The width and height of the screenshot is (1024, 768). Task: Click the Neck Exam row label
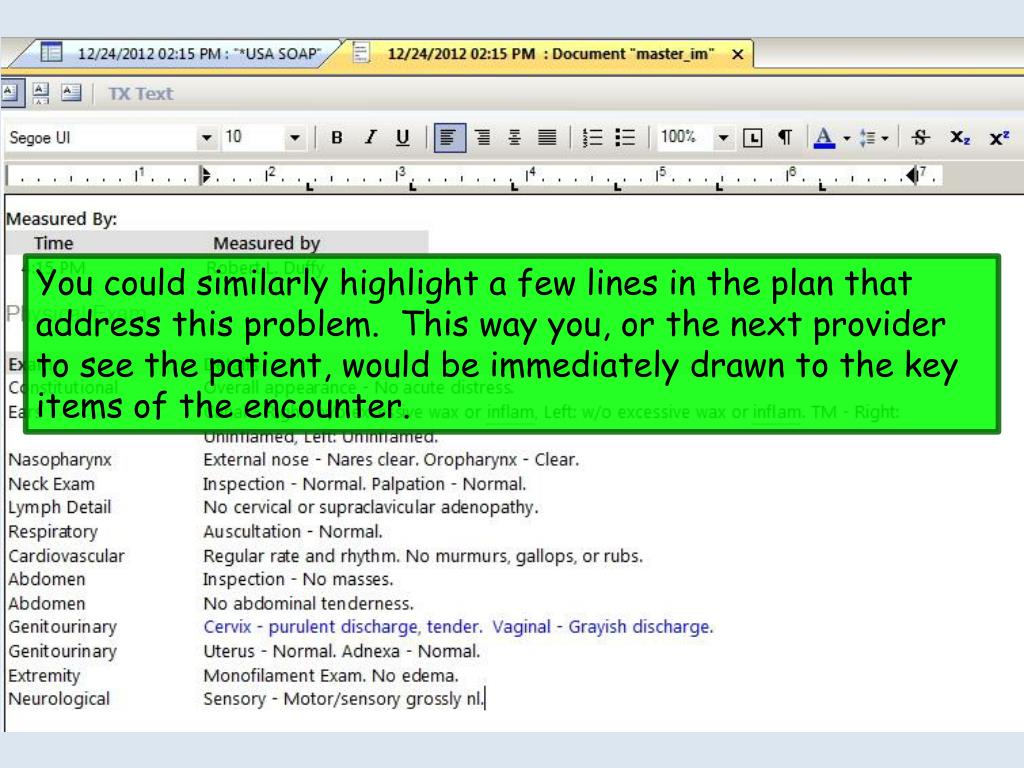(x=52, y=484)
